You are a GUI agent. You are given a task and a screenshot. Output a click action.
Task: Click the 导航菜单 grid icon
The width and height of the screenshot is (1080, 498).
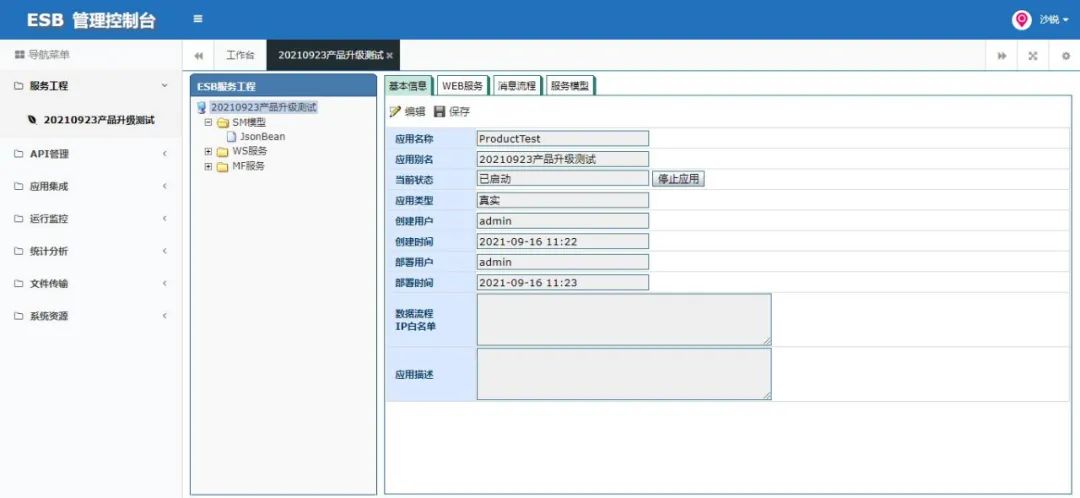click(x=19, y=54)
